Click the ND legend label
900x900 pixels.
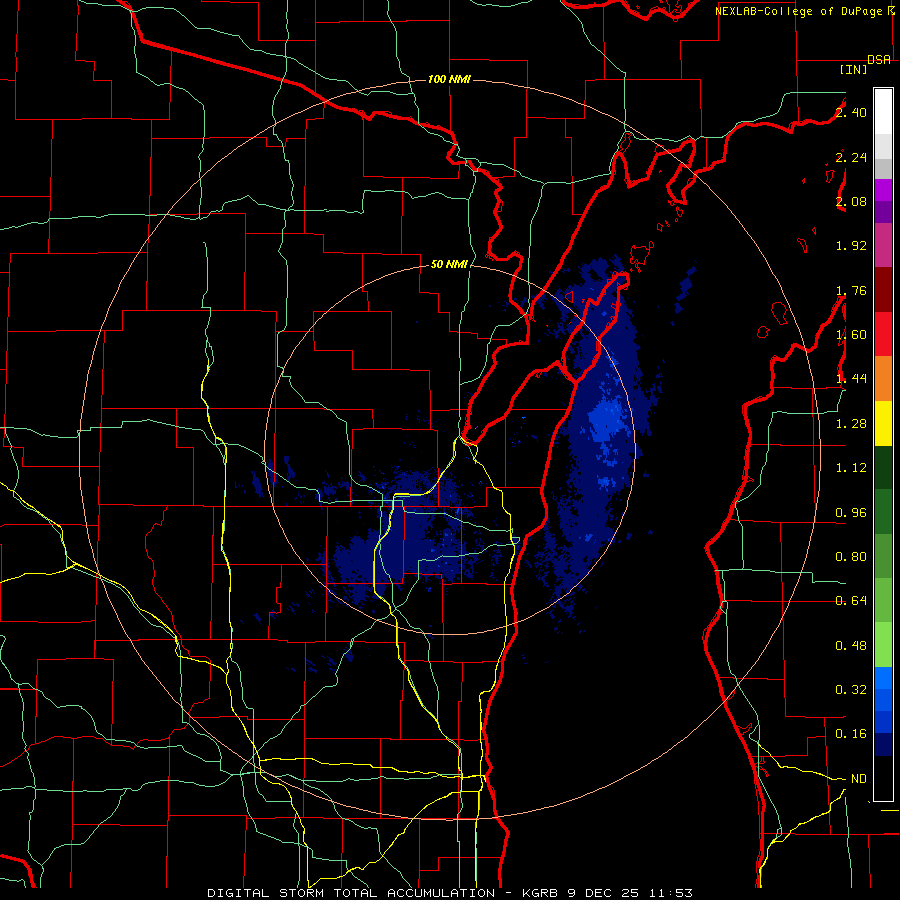click(858, 779)
